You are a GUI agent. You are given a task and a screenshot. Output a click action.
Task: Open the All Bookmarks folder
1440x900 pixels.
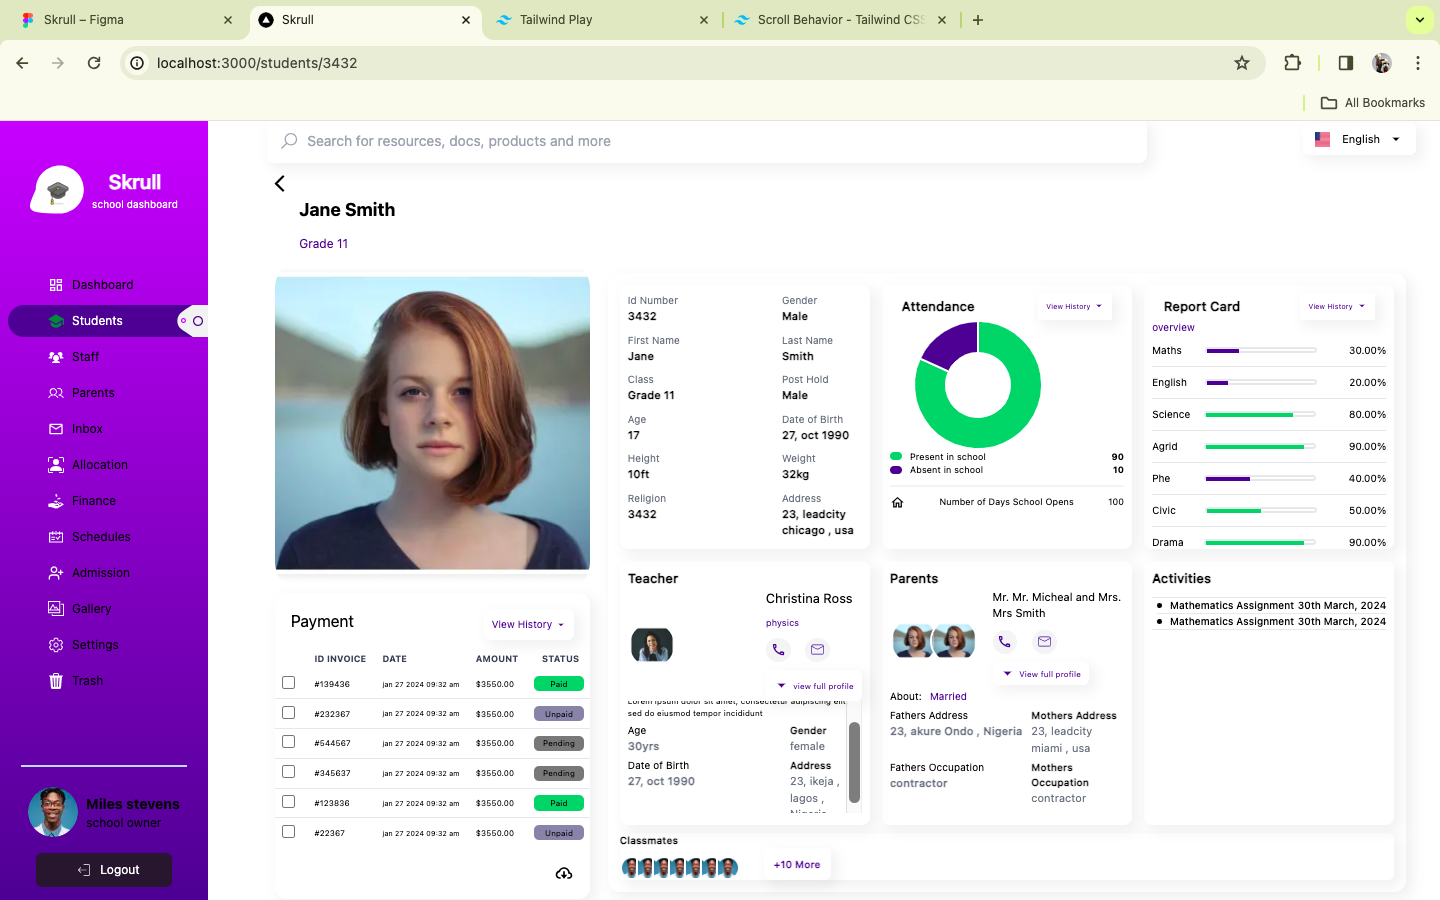(x=1373, y=102)
